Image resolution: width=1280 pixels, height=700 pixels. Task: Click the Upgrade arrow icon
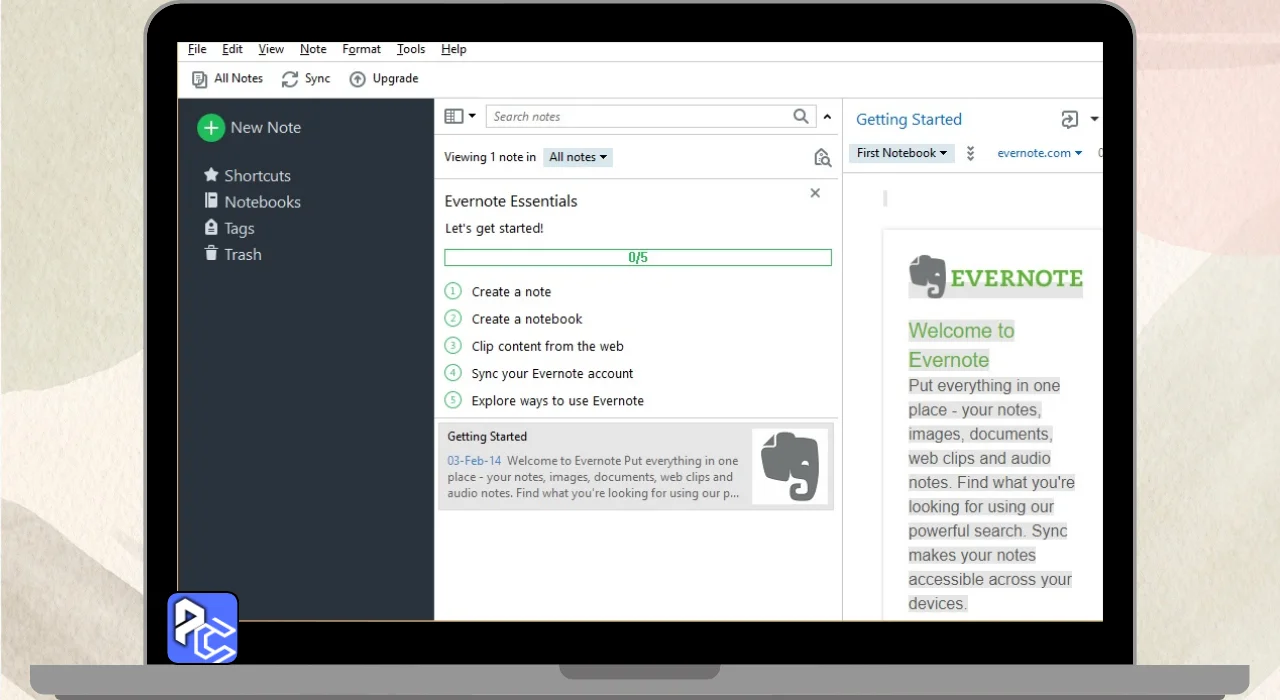357,79
